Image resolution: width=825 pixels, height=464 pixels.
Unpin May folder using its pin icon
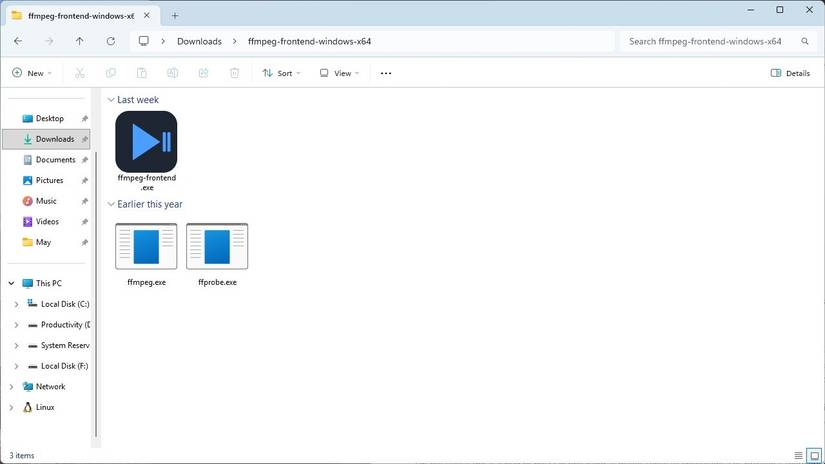tap(85, 243)
